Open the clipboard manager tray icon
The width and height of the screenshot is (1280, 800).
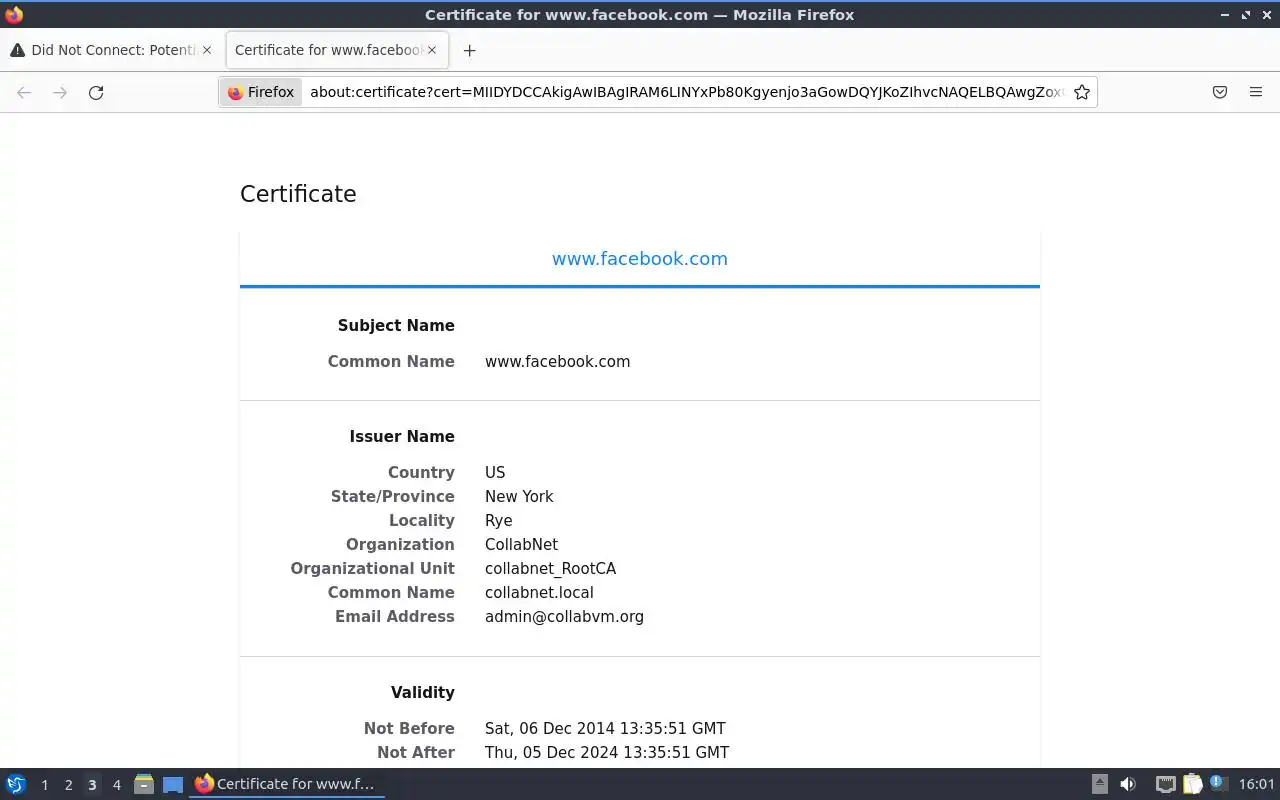(x=1192, y=785)
